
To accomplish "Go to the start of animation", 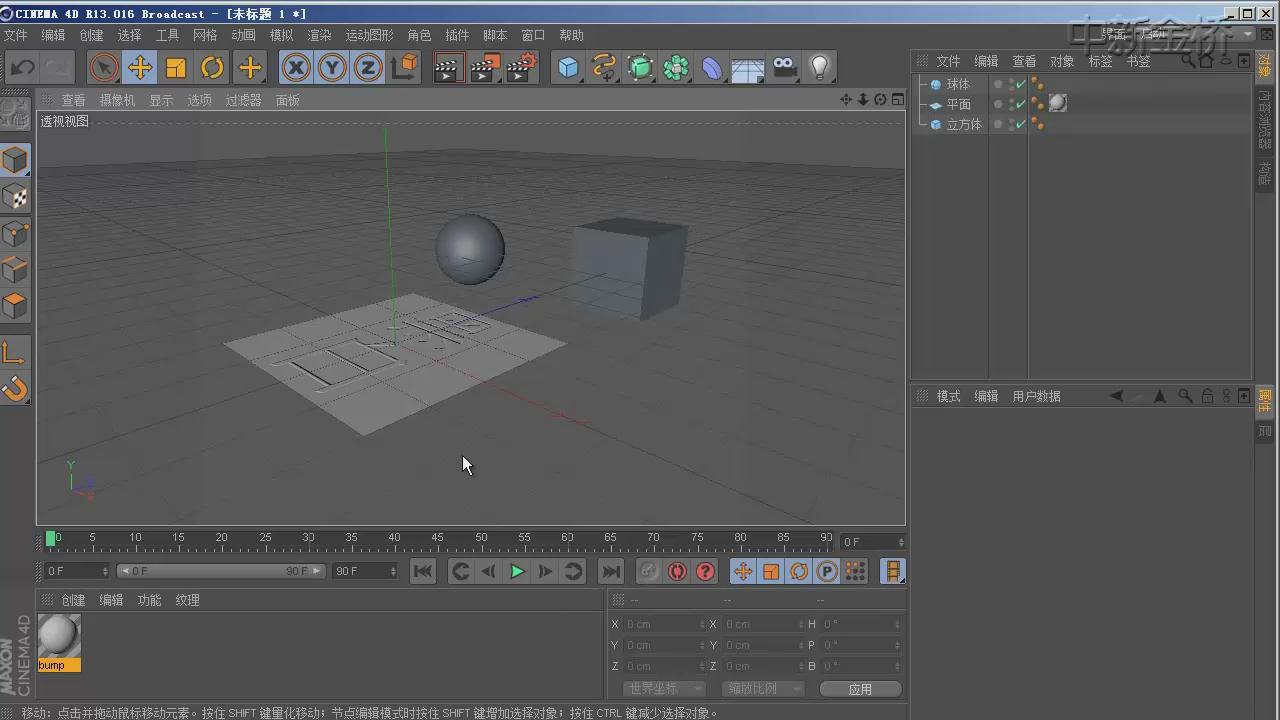I will [423, 571].
